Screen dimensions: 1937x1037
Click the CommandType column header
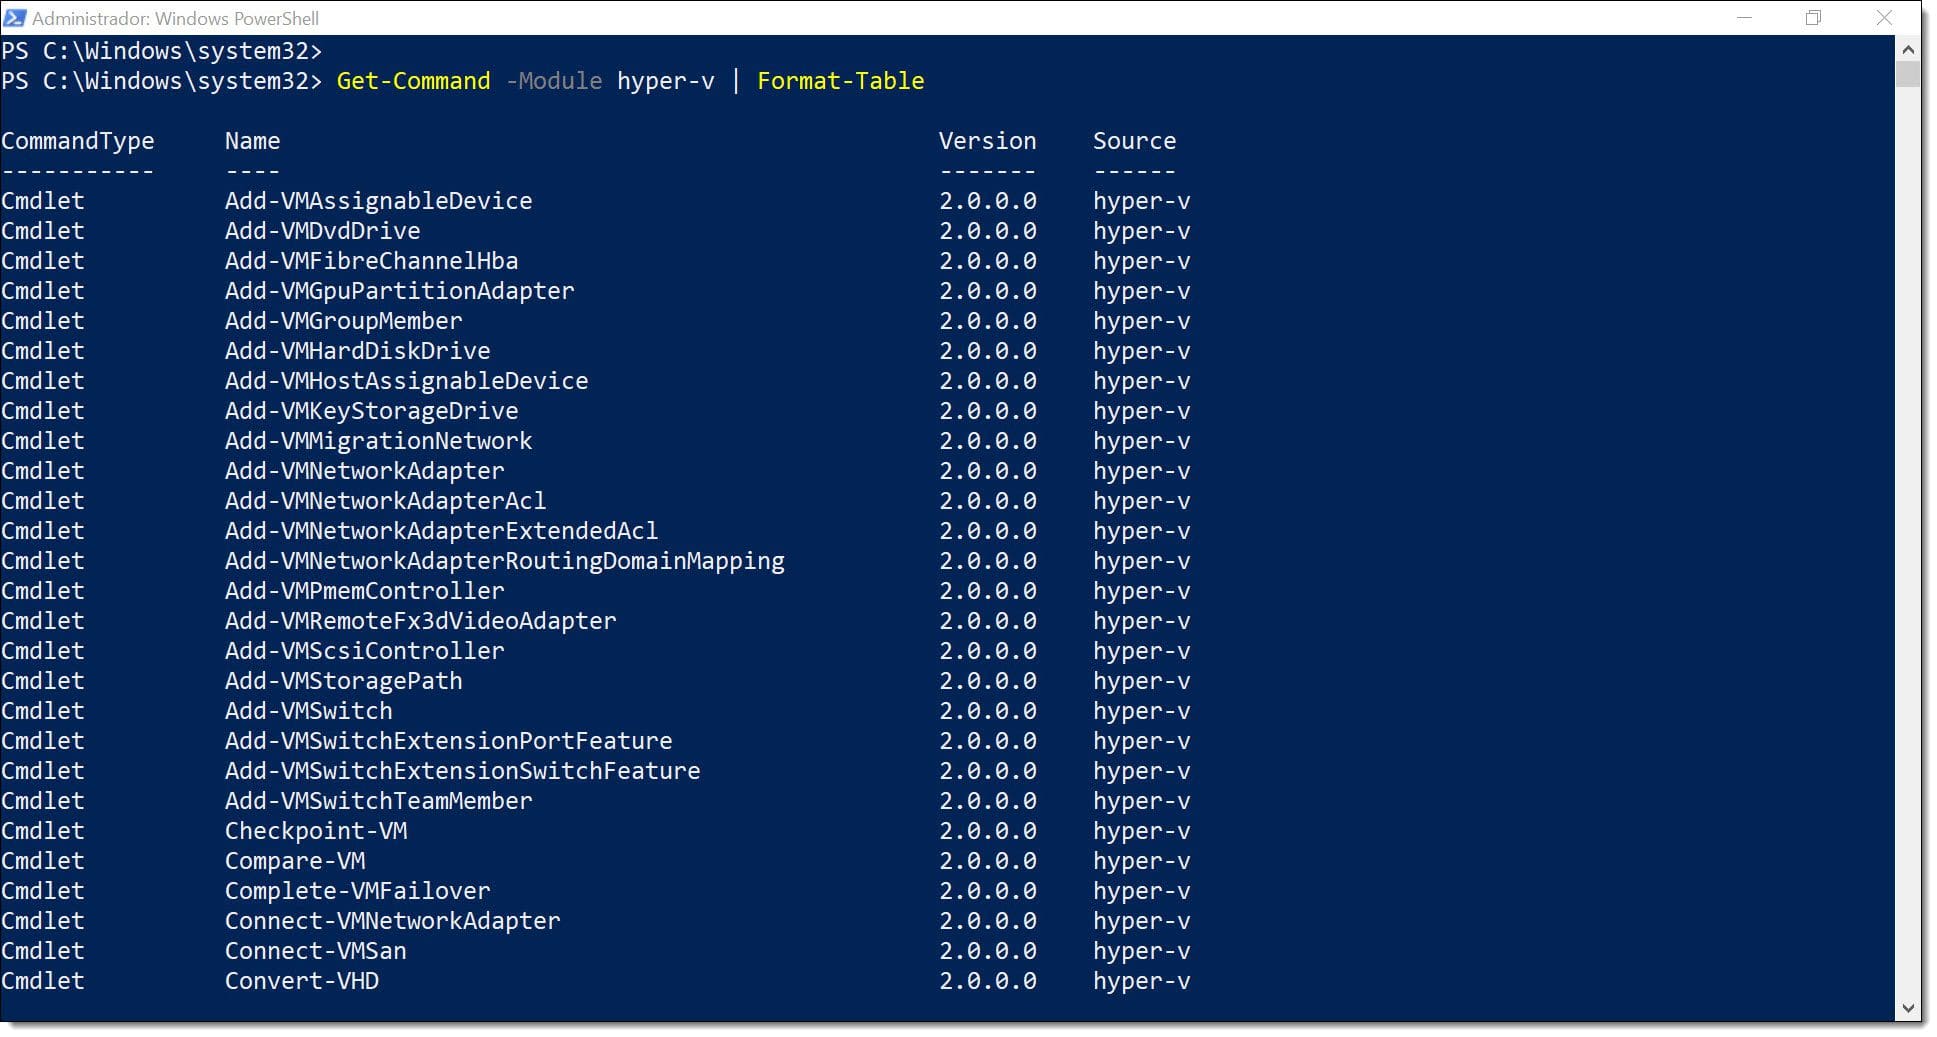point(77,141)
